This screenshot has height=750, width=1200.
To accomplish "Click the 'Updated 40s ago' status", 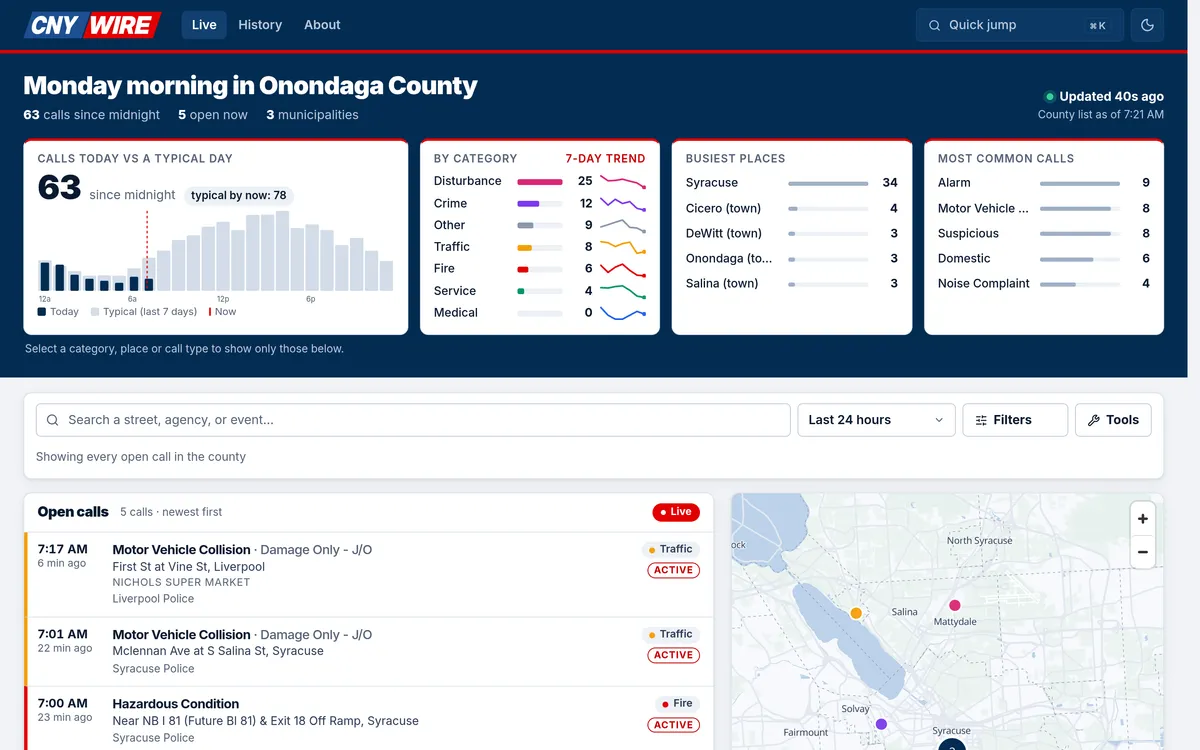I will coord(1104,97).
